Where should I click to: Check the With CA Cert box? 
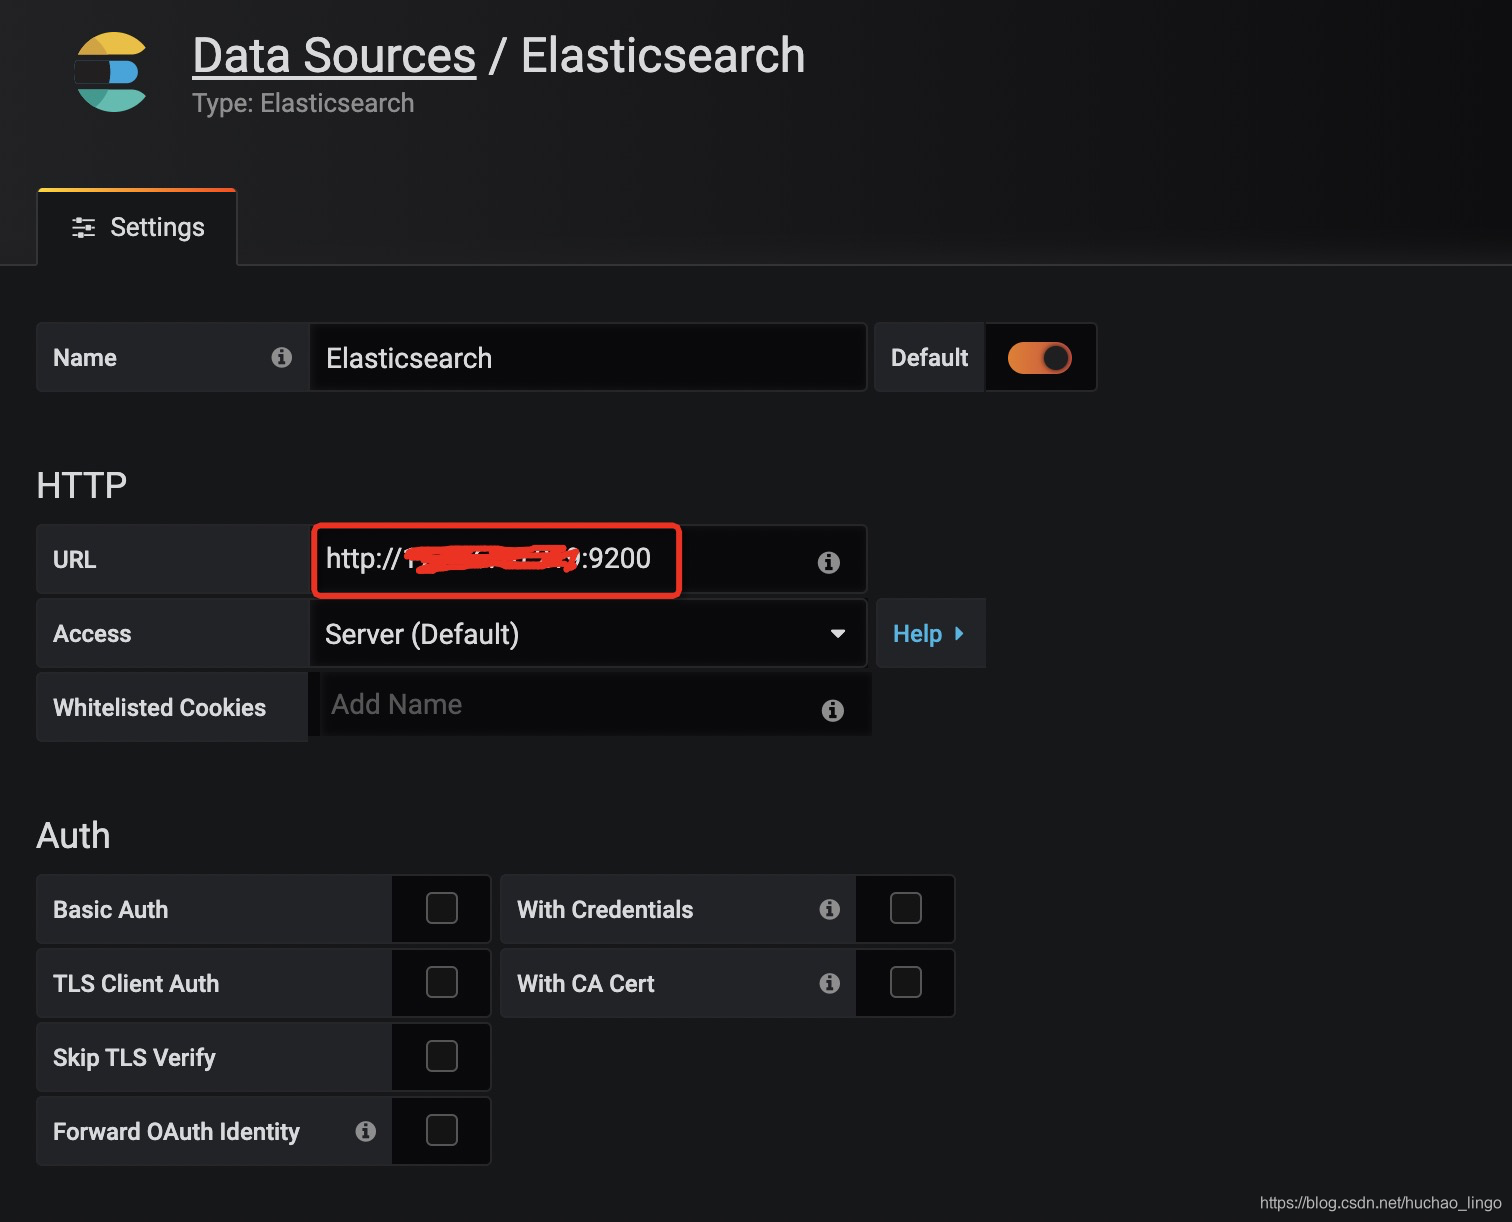pyautogui.click(x=905, y=982)
